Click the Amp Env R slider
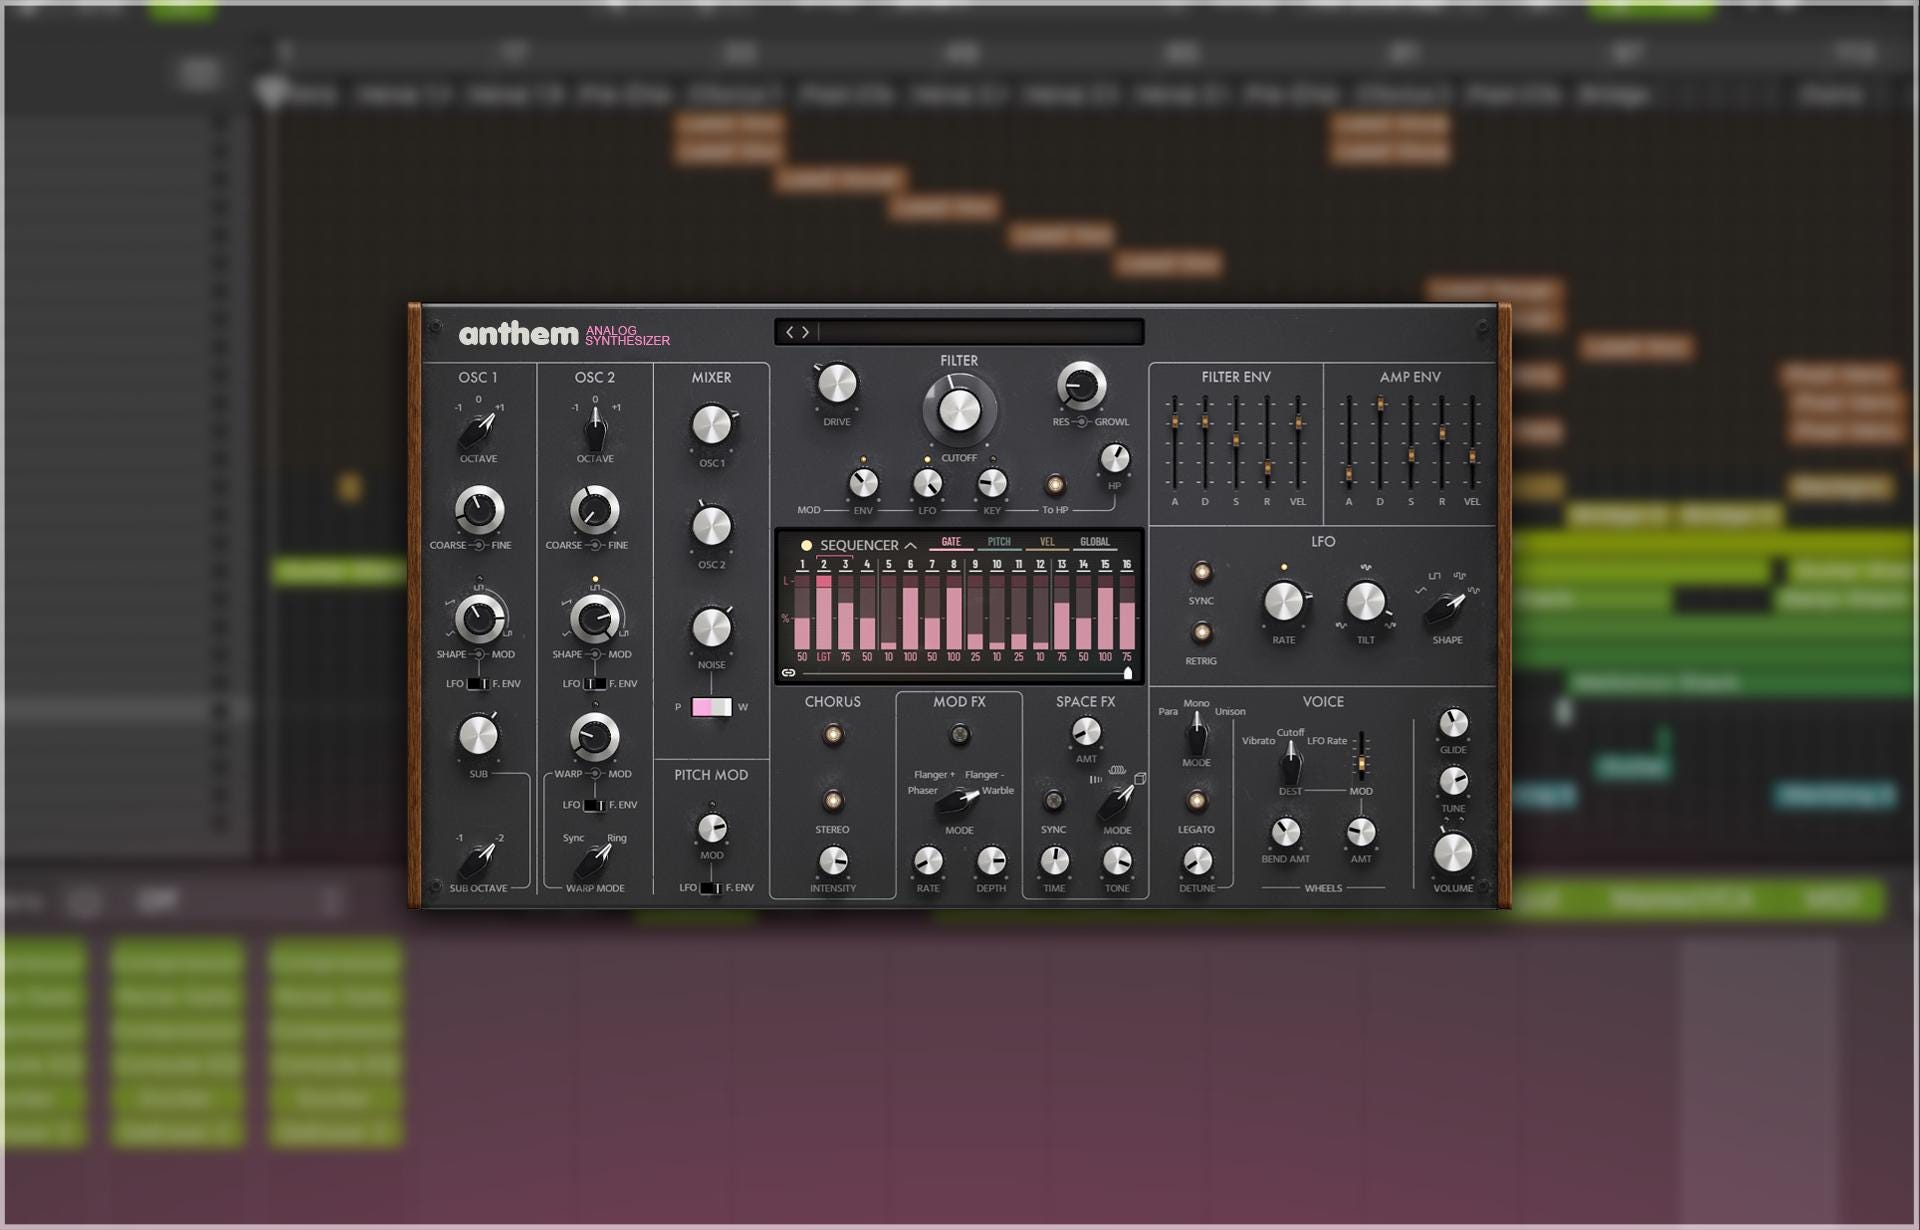 [1442, 434]
